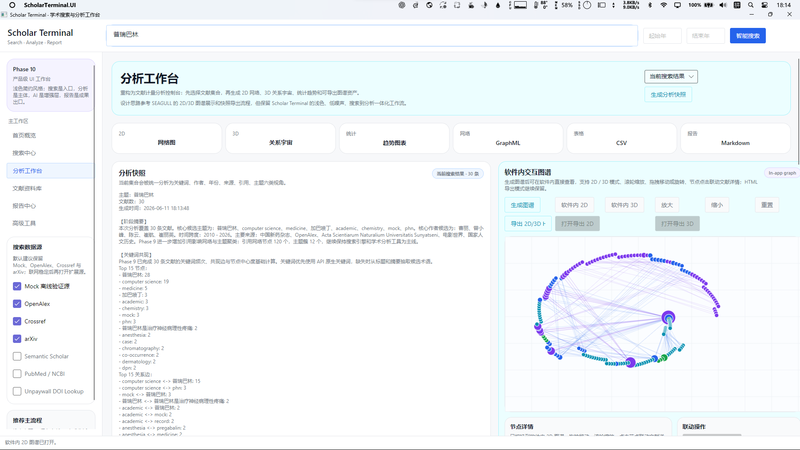Go to 搜索中心 in the sidebar
The height and width of the screenshot is (450, 800).
[50, 153]
